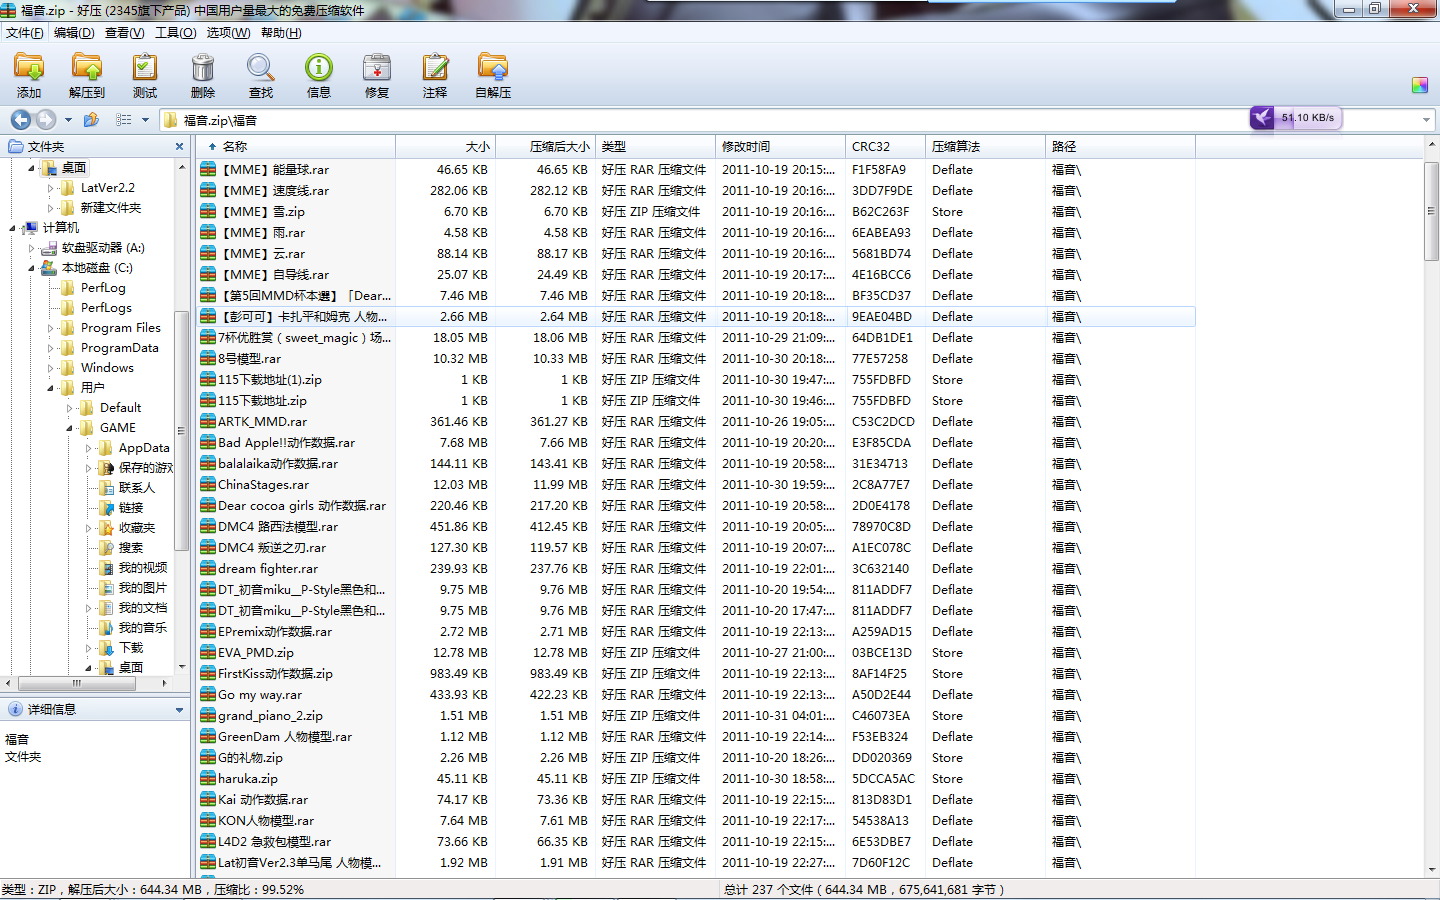Click the 解压到 (Extract to) toolbar icon

87,75
